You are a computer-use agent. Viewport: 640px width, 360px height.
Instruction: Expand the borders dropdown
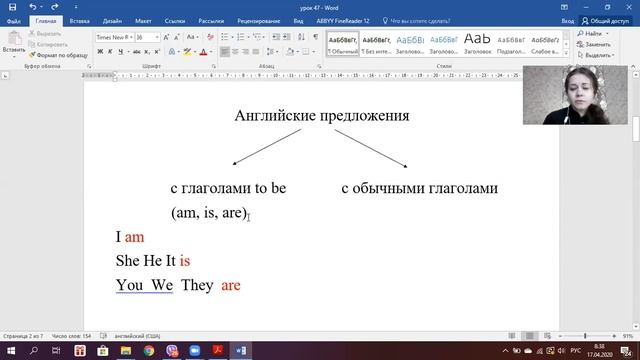point(313,52)
